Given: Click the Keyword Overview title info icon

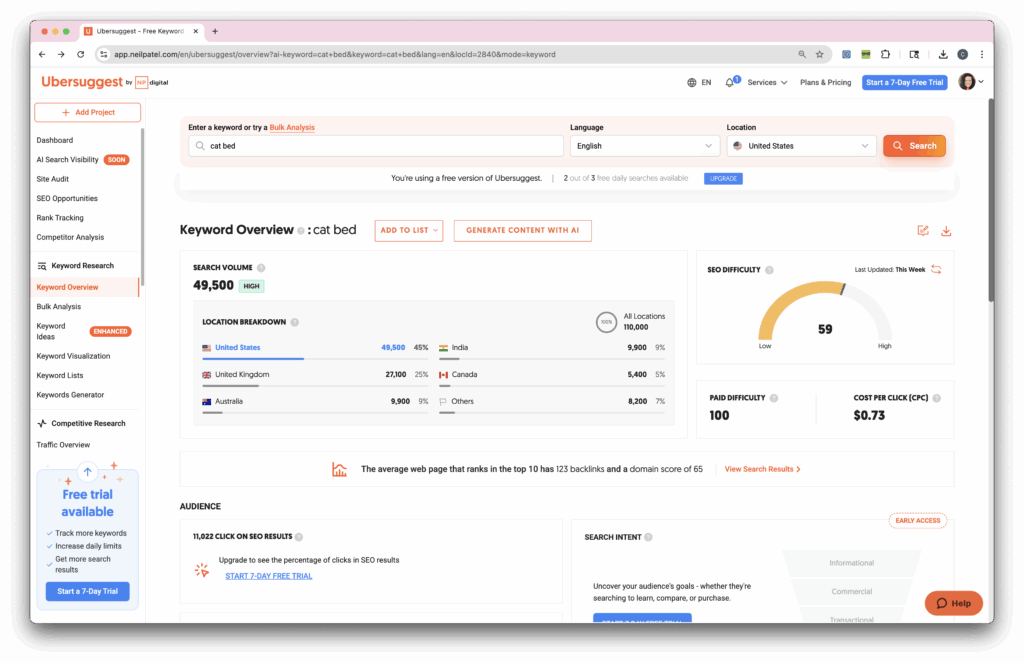Looking at the screenshot, I should pos(300,231).
